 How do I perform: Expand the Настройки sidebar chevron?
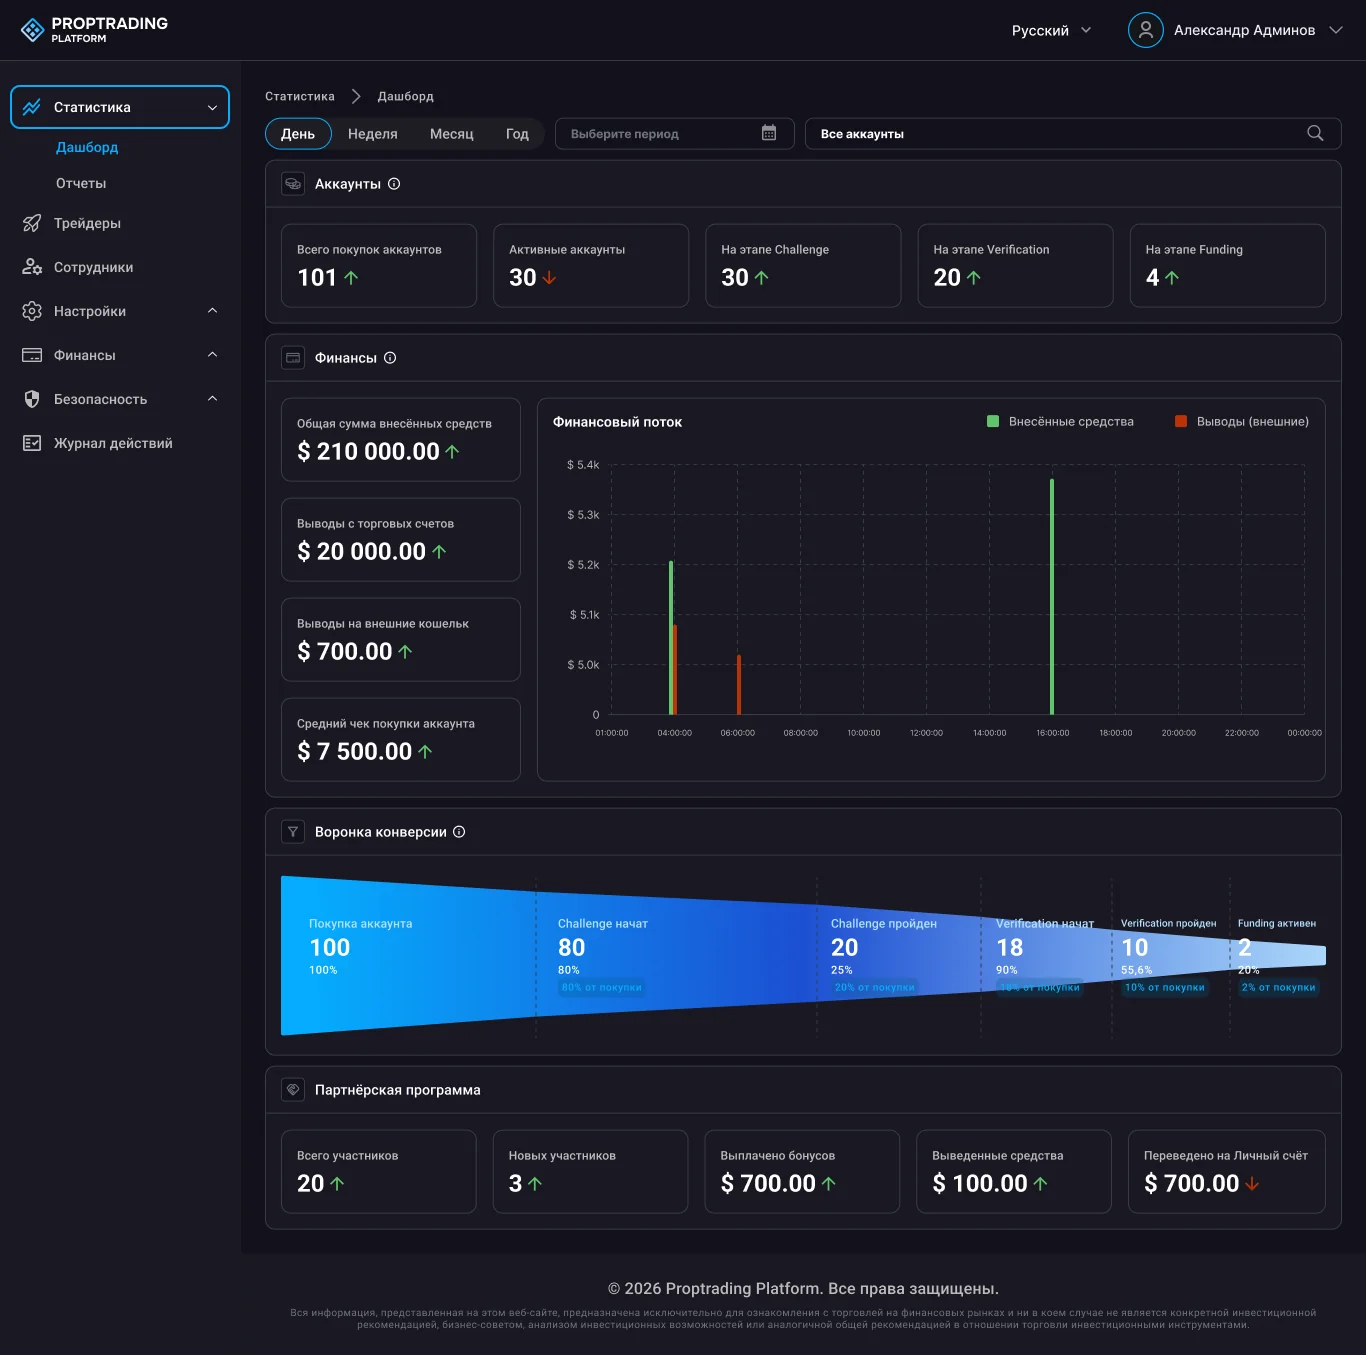tap(212, 311)
